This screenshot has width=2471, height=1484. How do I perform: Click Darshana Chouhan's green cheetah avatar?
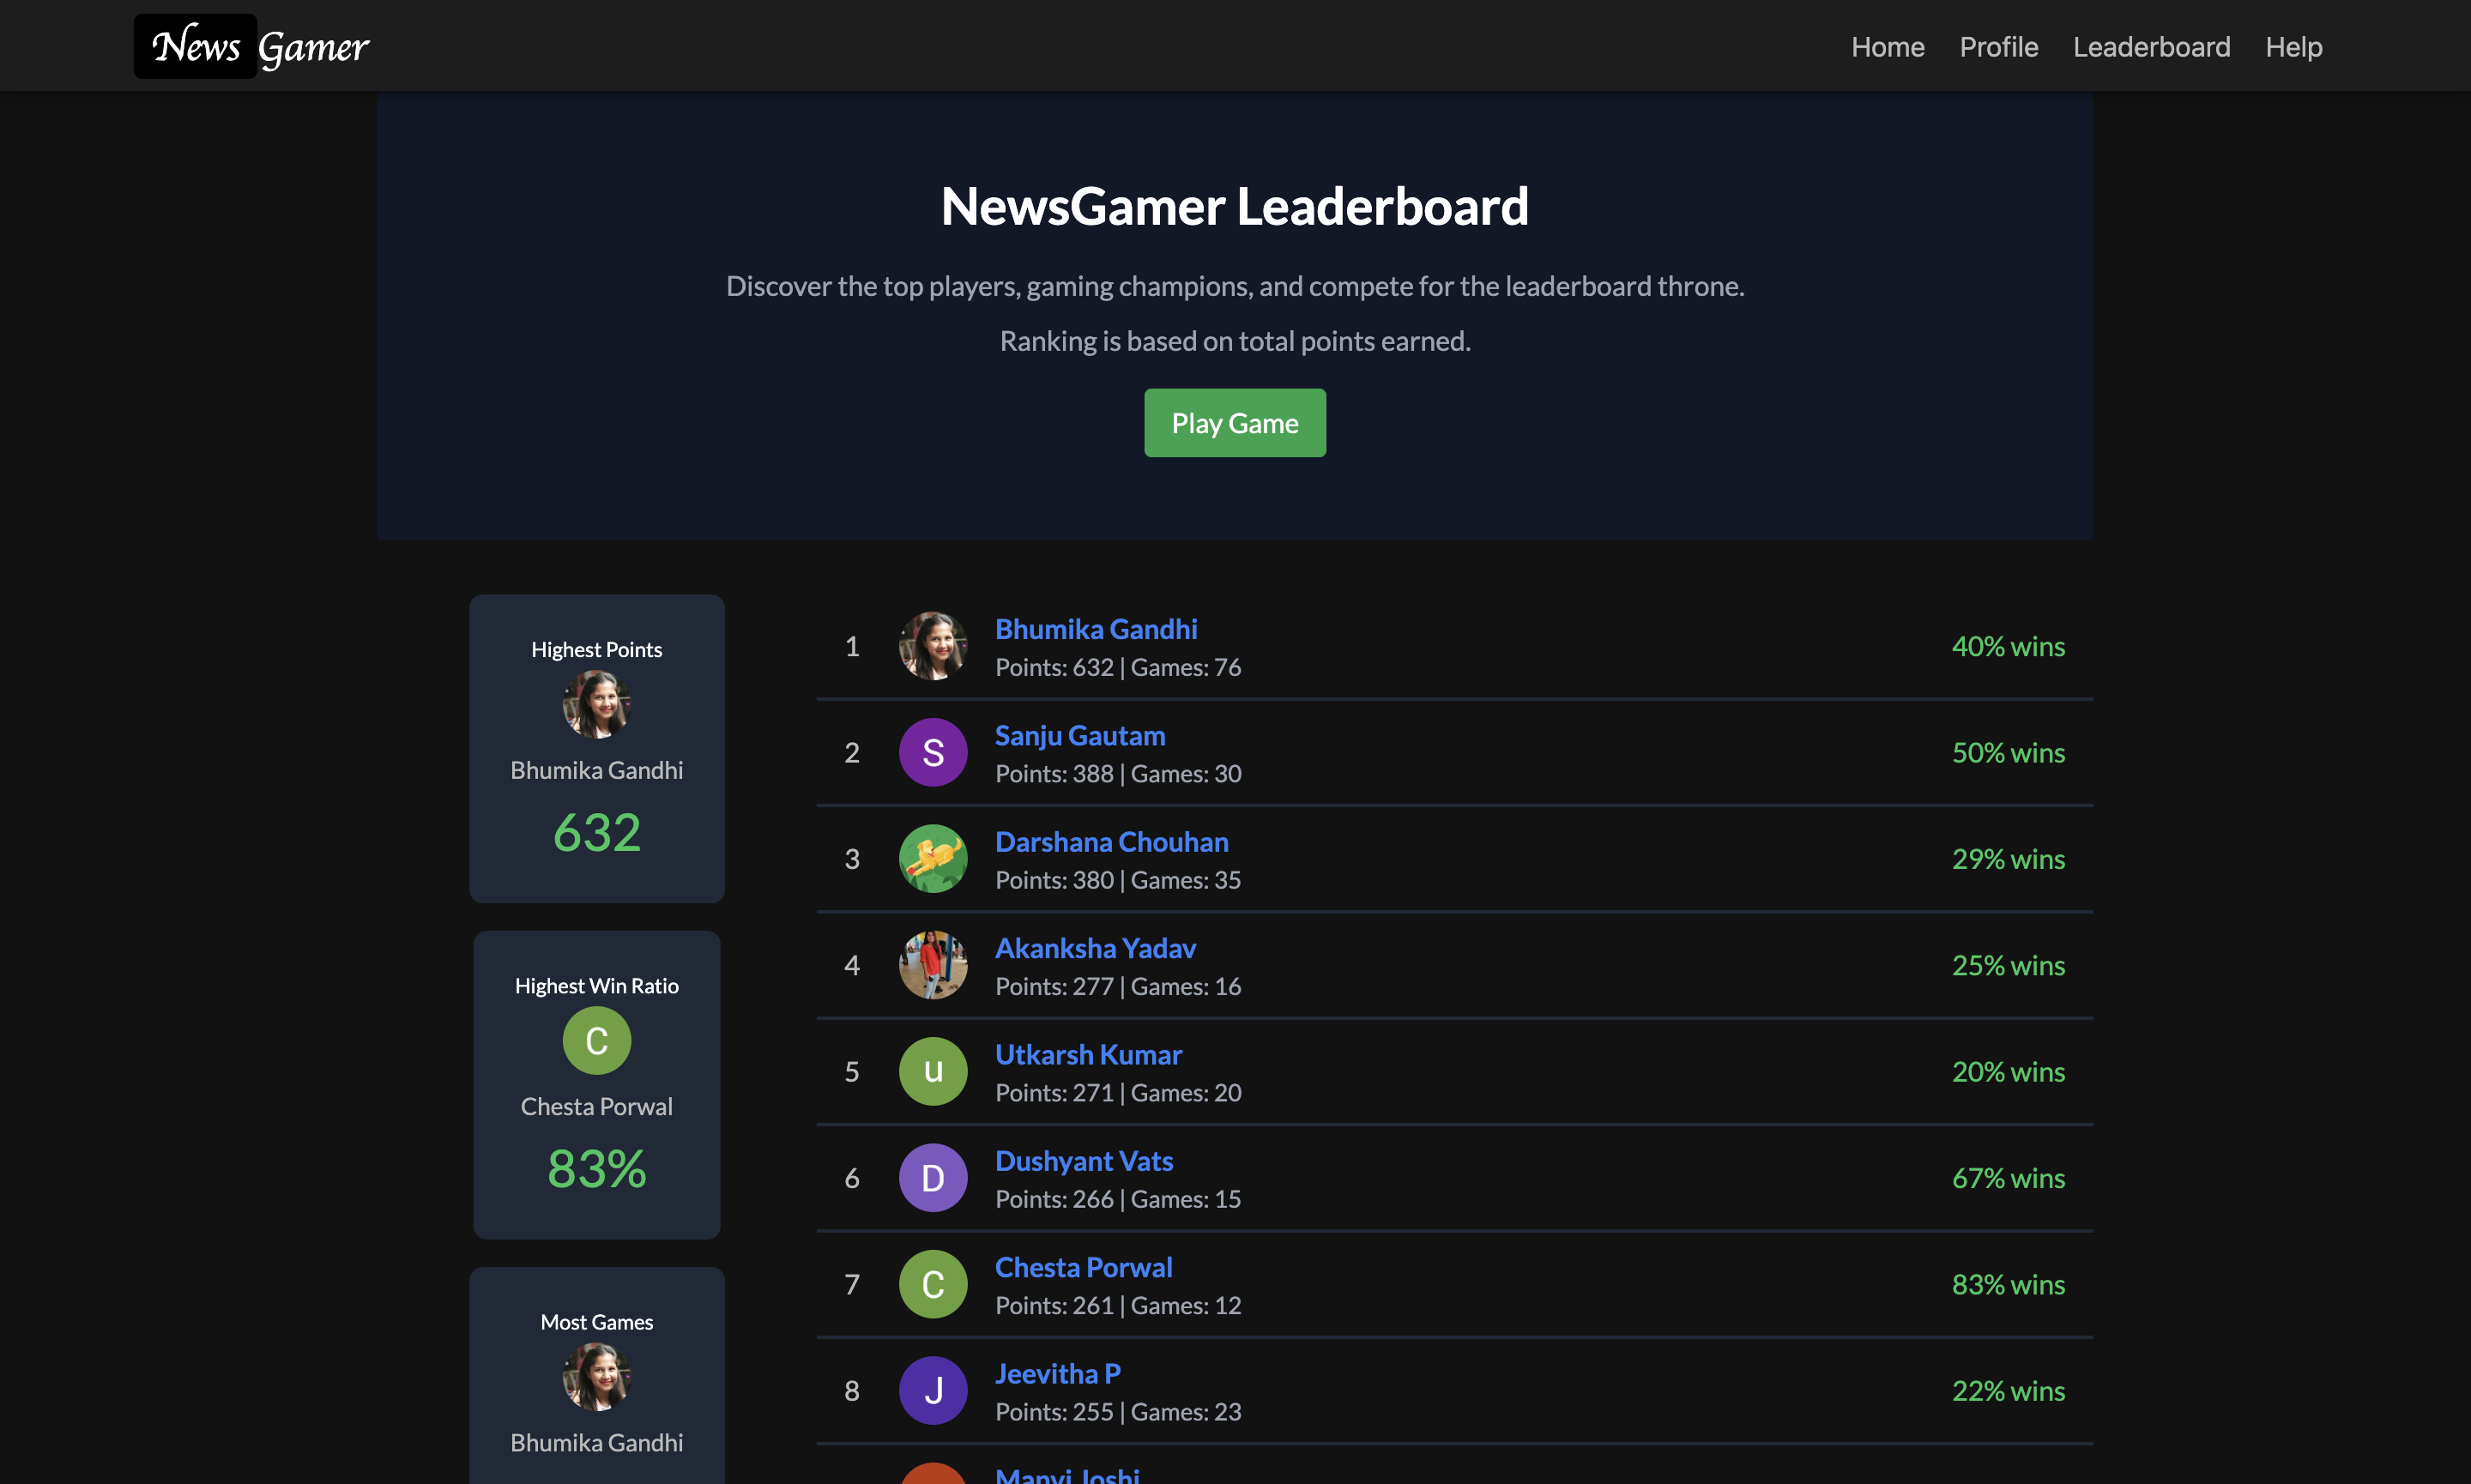[932, 858]
